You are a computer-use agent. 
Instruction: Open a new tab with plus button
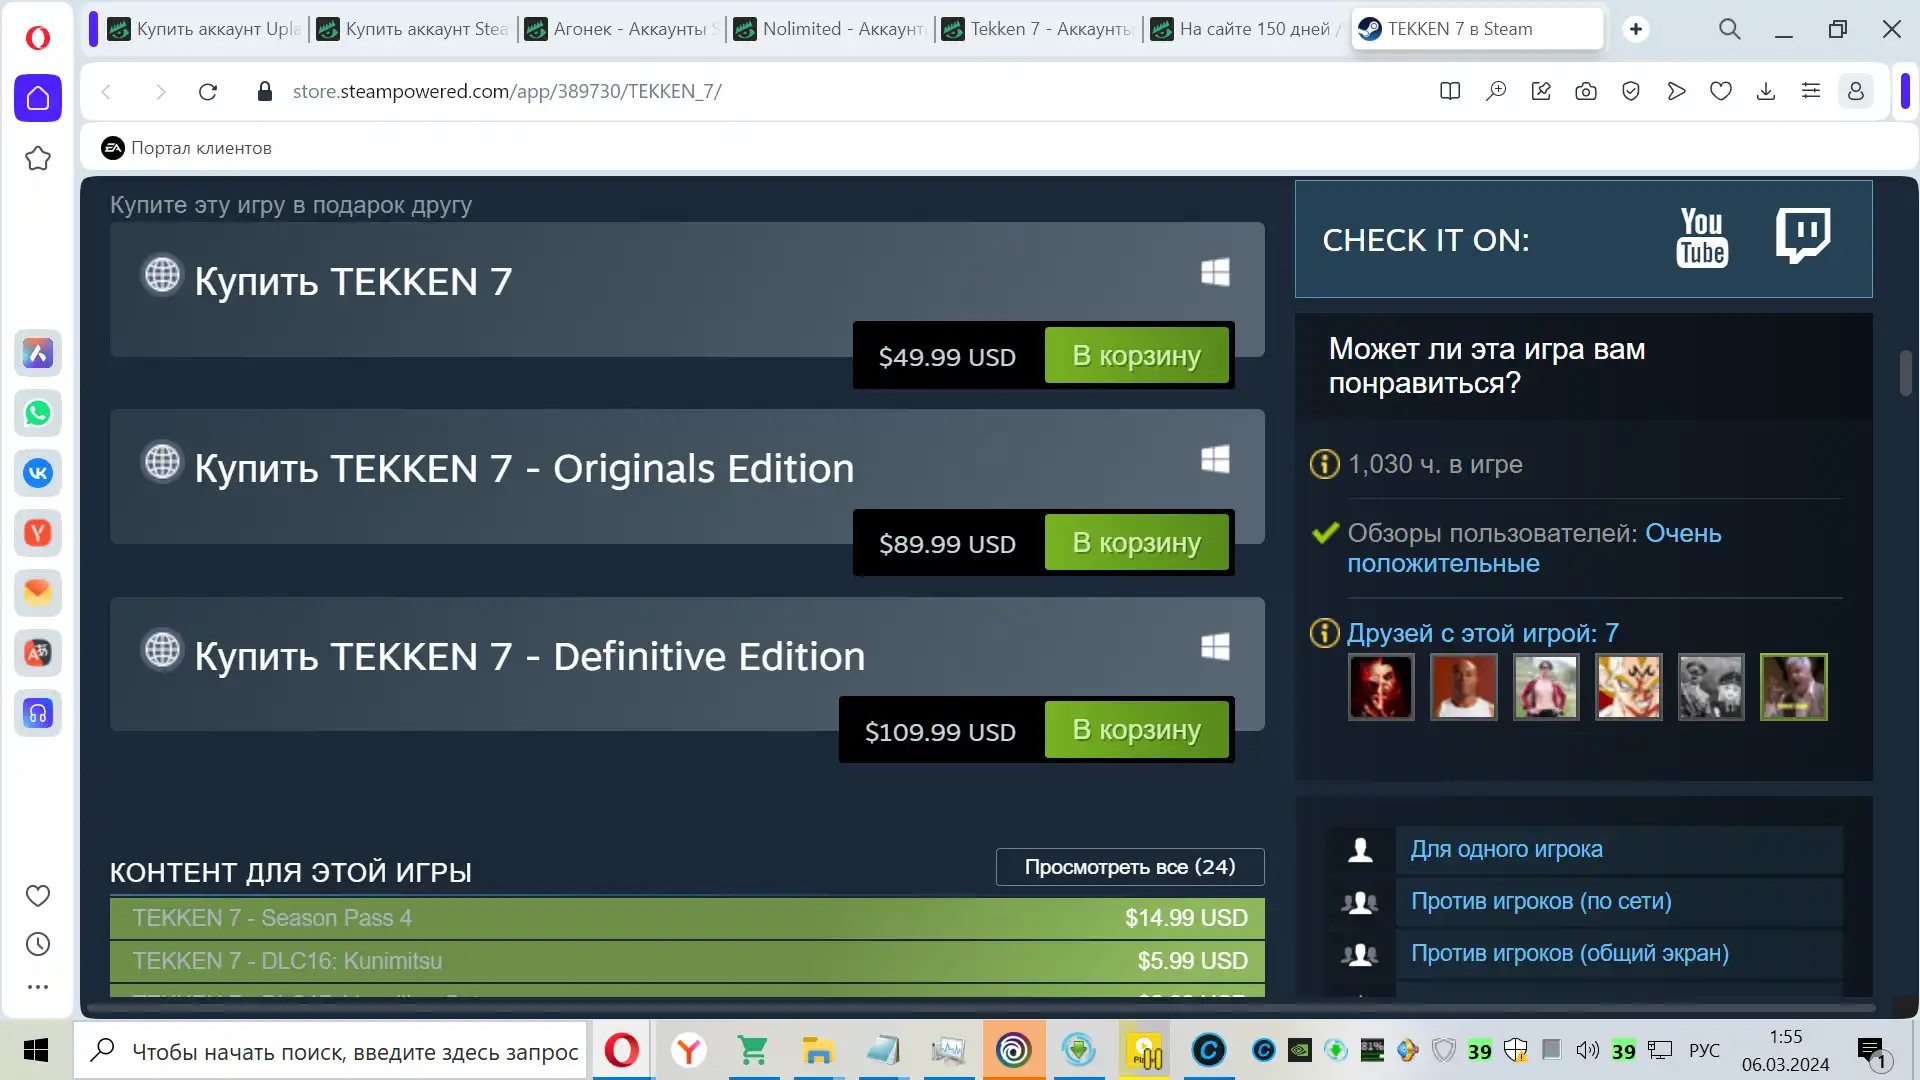[1636, 29]
